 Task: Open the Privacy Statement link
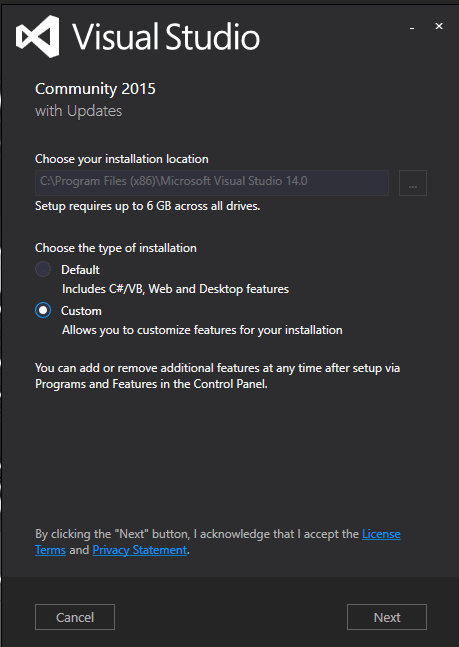click(x=140, y=550)
